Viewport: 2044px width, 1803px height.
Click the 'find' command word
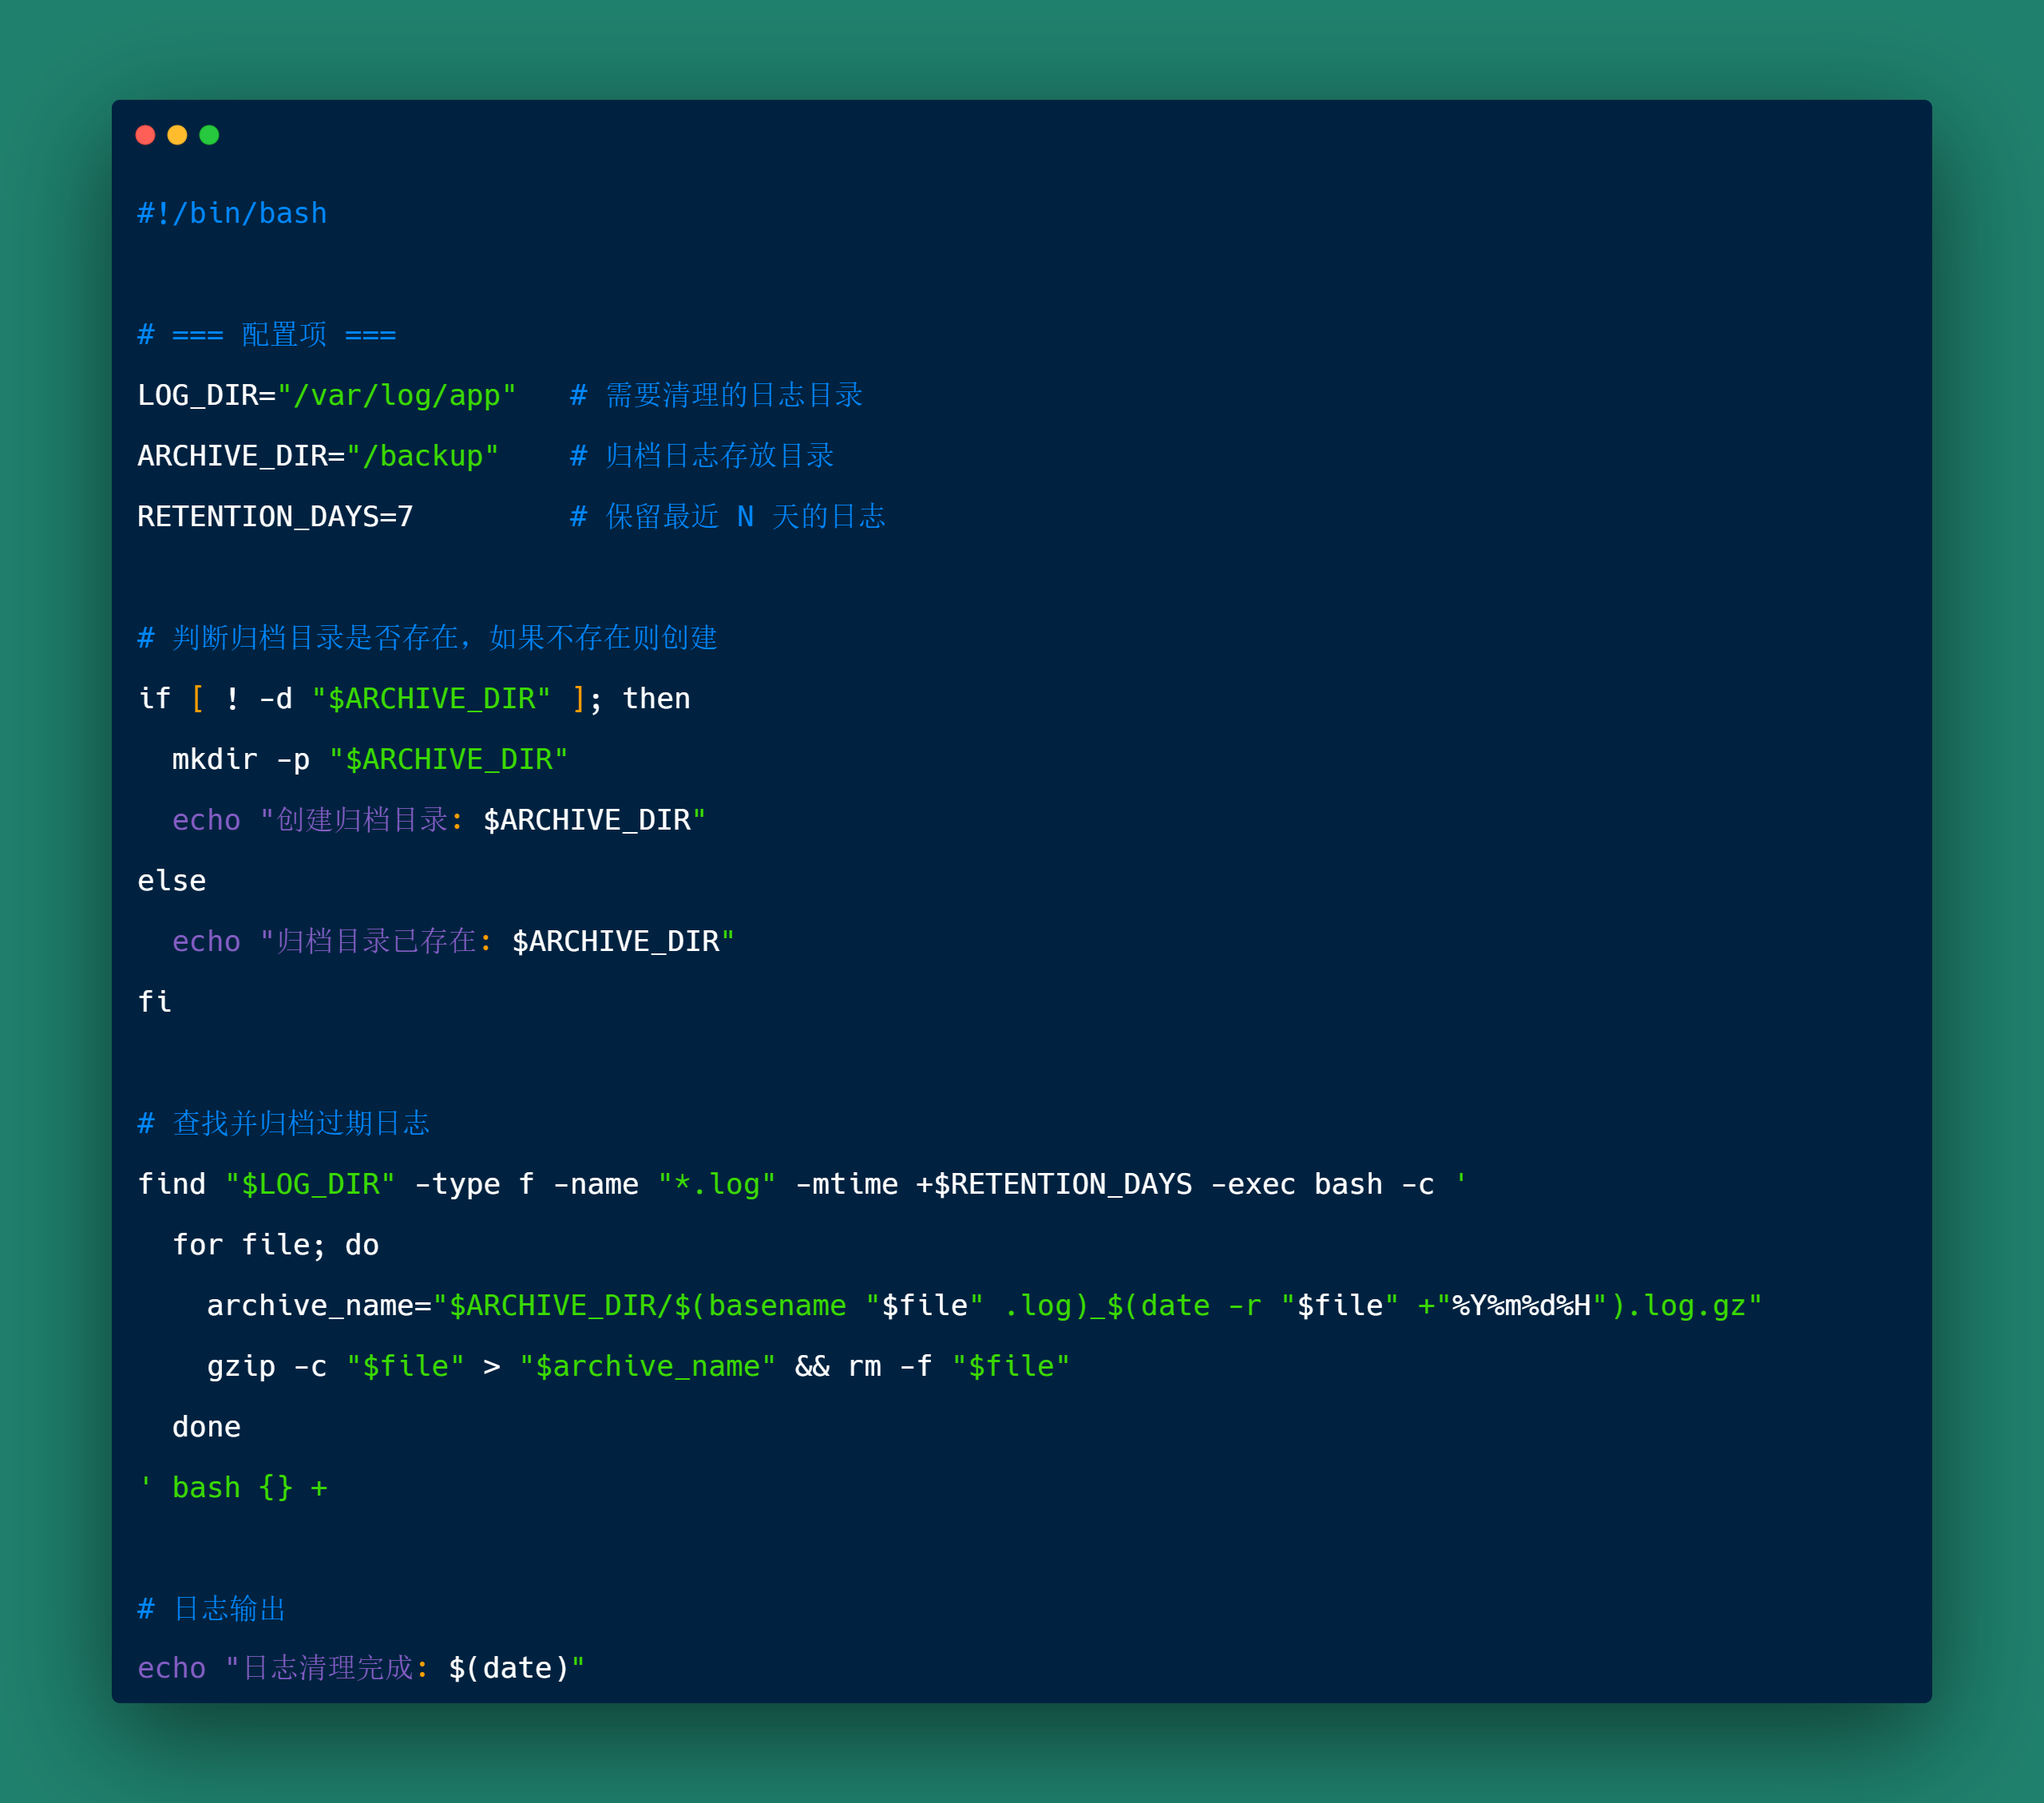click(171, 1185)
